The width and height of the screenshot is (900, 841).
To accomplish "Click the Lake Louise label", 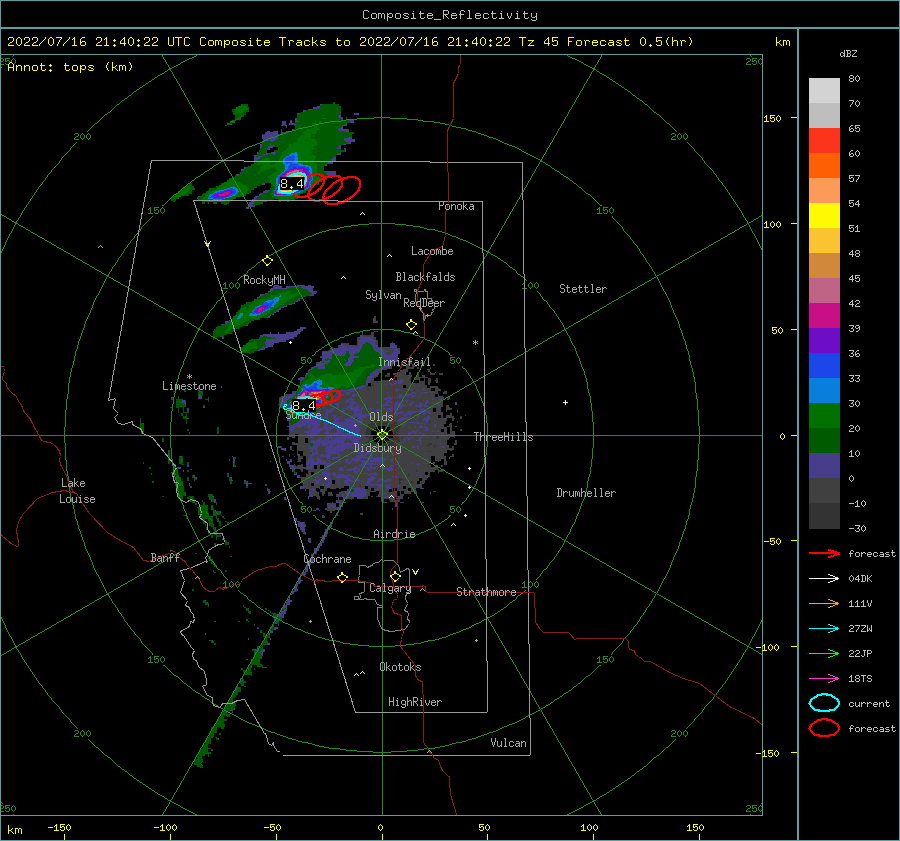I will (77, 491).
